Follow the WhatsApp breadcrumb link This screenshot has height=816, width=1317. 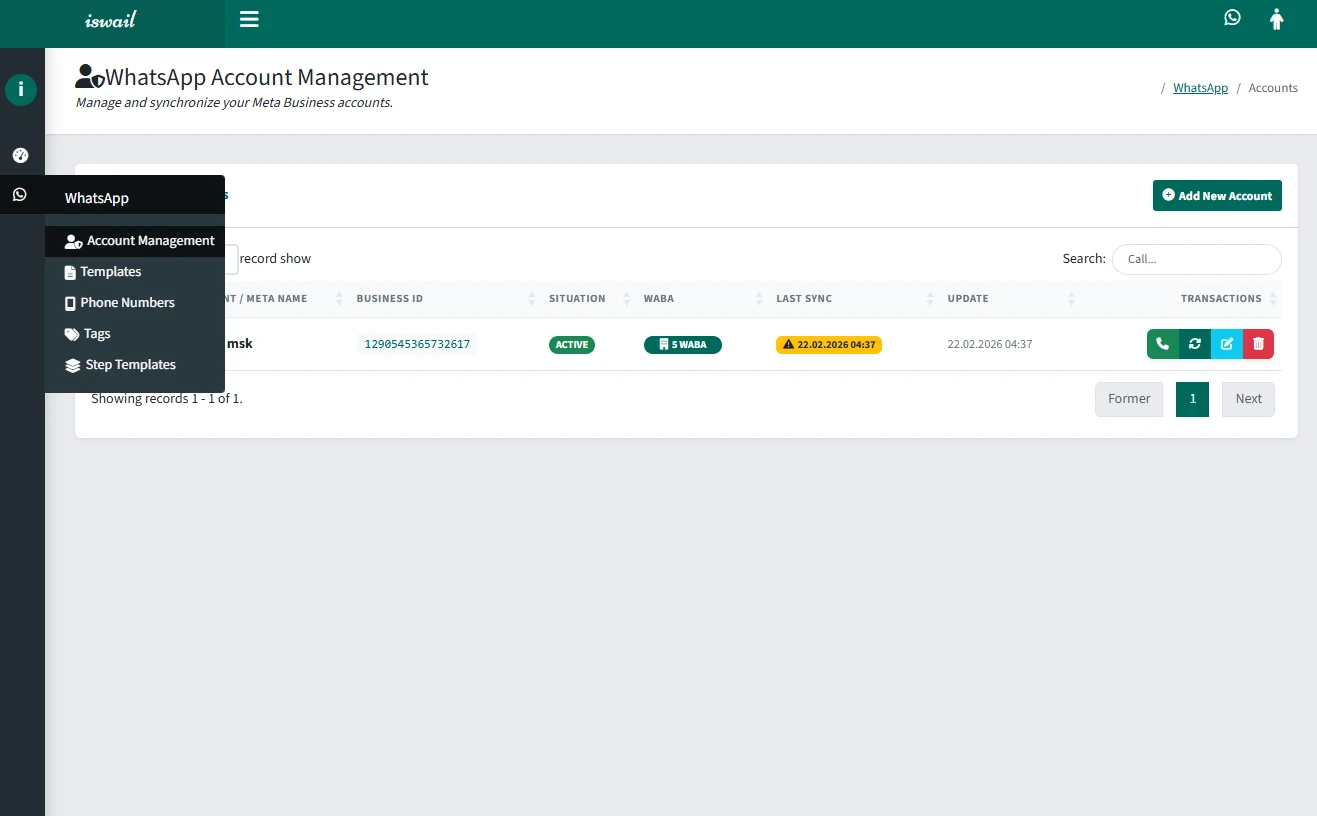1200,88
